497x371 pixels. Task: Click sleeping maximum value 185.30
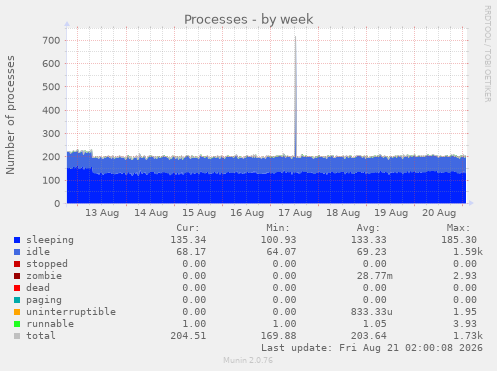[459, 240]
